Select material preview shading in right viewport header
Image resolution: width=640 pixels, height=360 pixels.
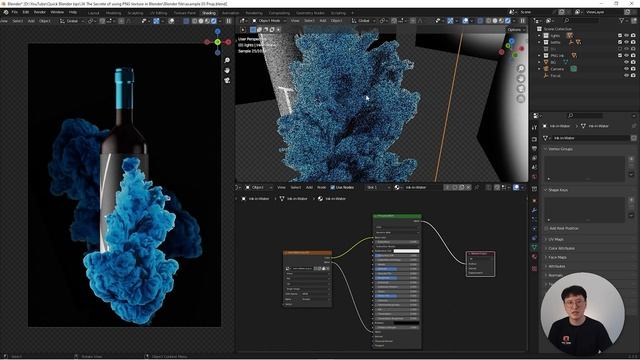tap(501, 20)
